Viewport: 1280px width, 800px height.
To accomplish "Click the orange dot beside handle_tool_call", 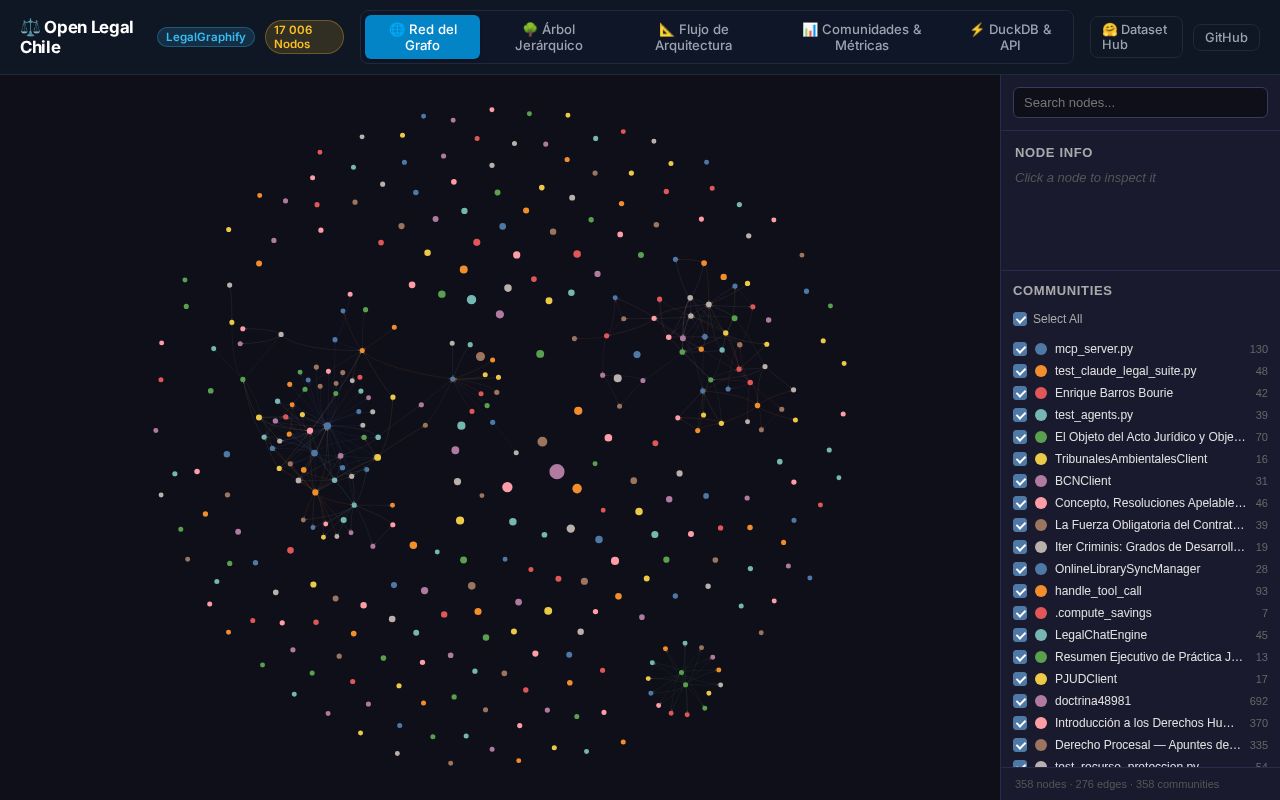I will pos(1041,591).
